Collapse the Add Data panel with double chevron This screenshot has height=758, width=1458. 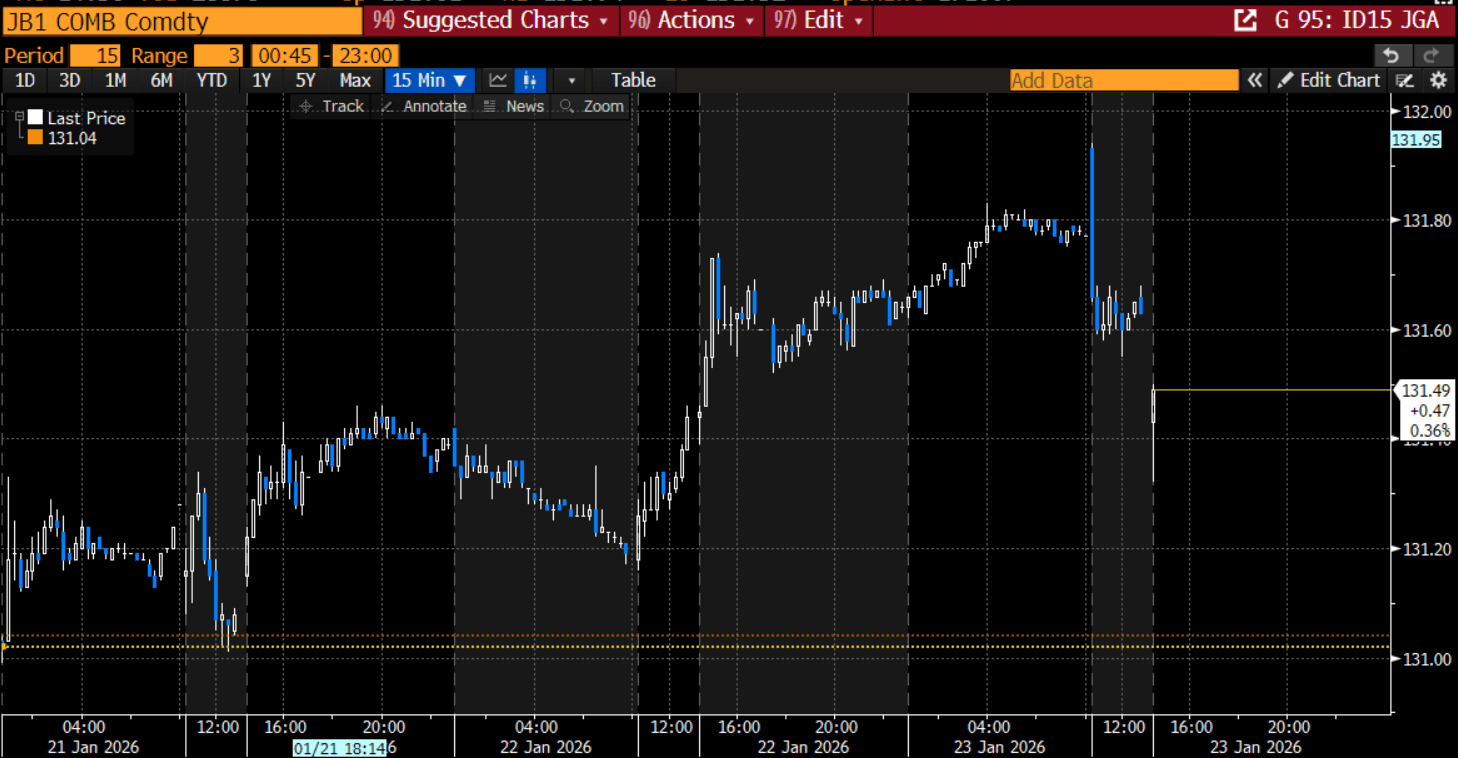click(x=1254, y=81)
